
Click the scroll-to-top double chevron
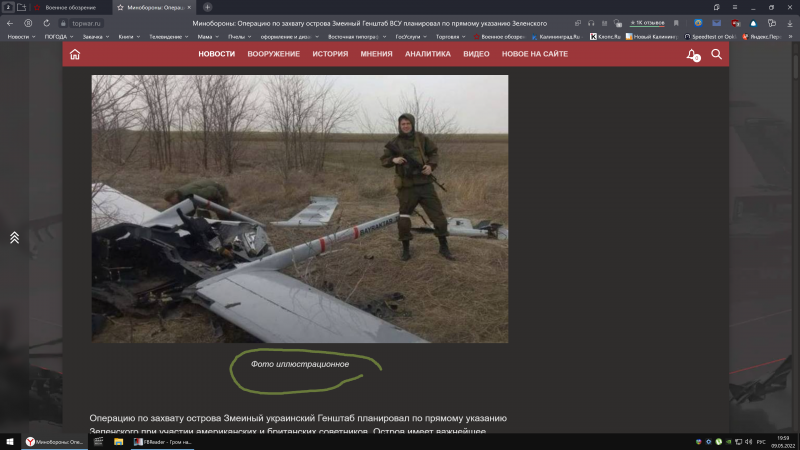click(14, 237)
